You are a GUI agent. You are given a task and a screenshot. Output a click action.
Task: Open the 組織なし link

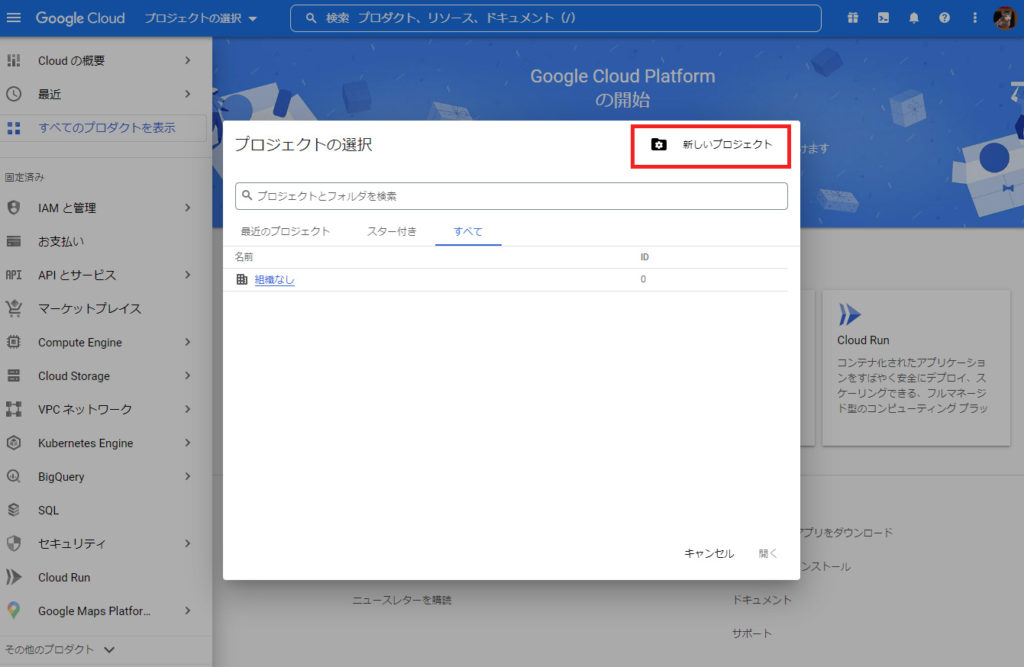[x=274, y=280]
